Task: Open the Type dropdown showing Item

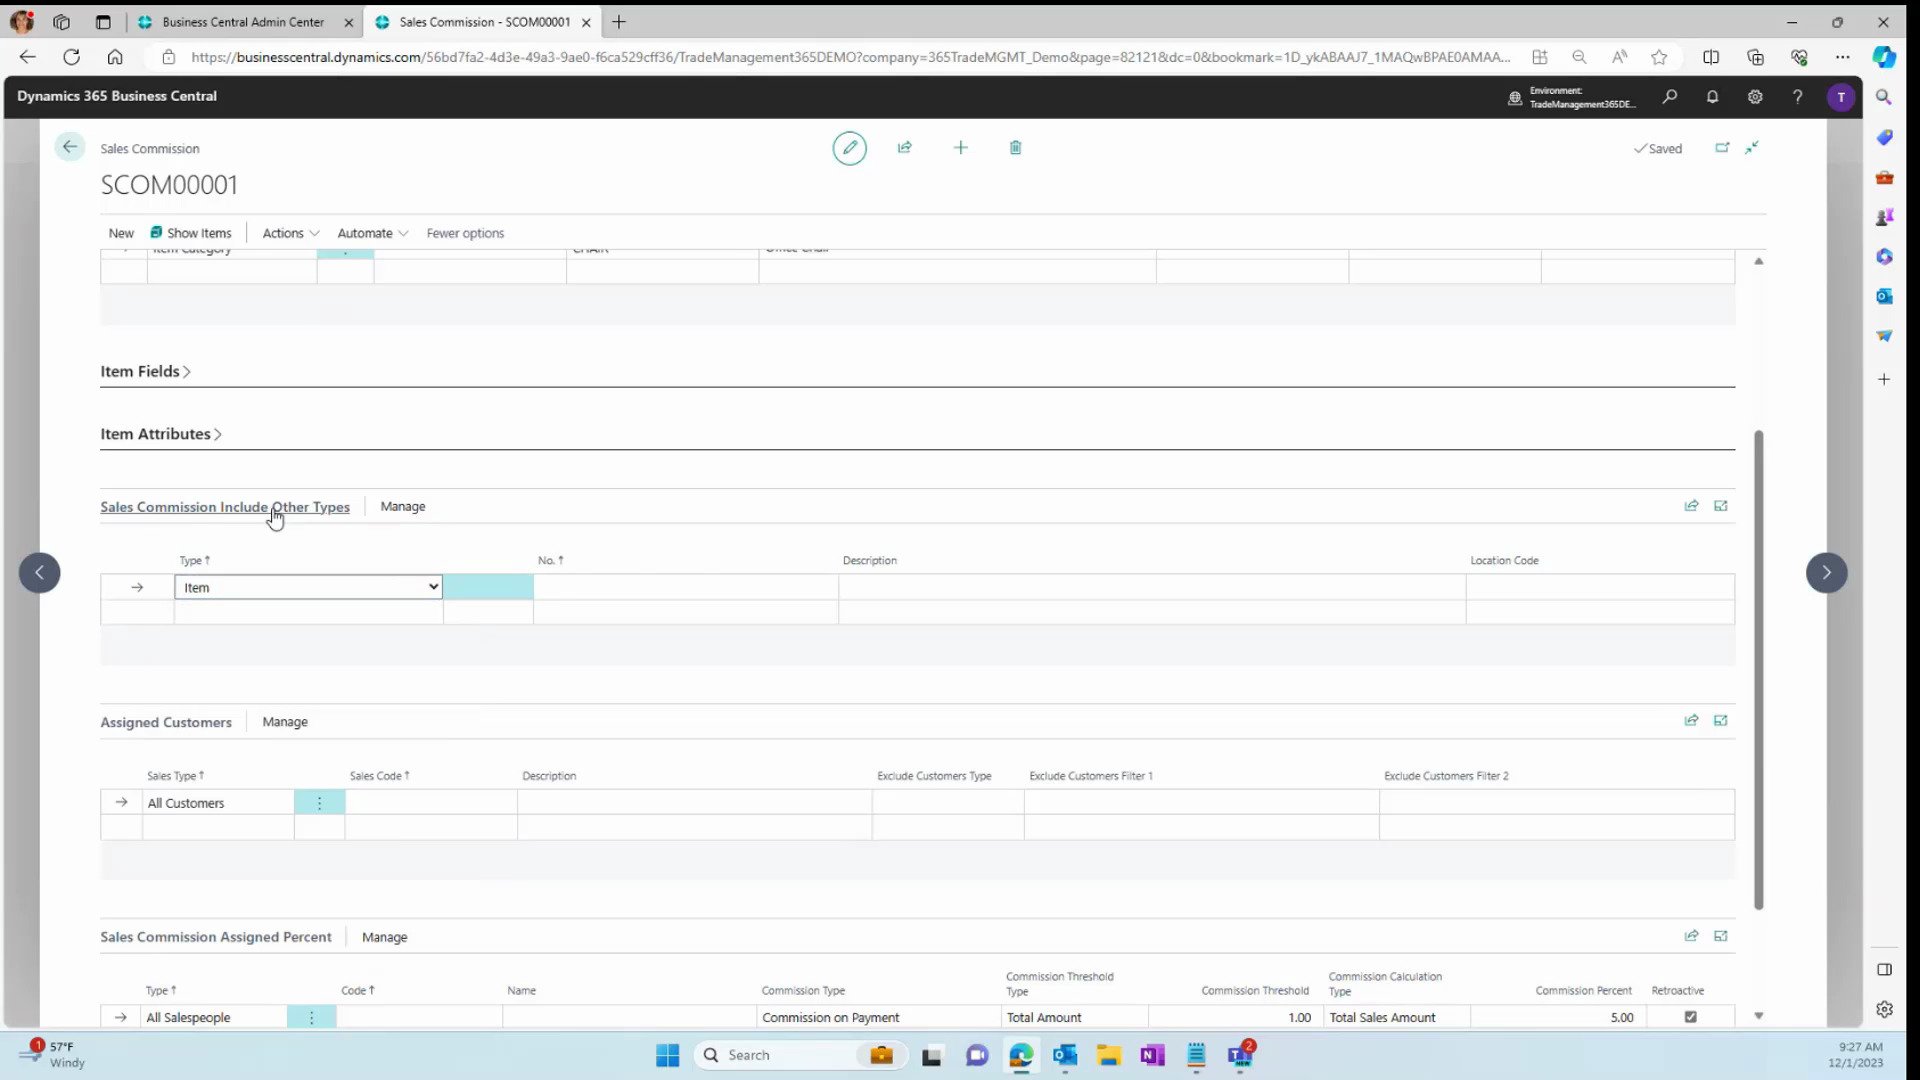Action: 308,587
